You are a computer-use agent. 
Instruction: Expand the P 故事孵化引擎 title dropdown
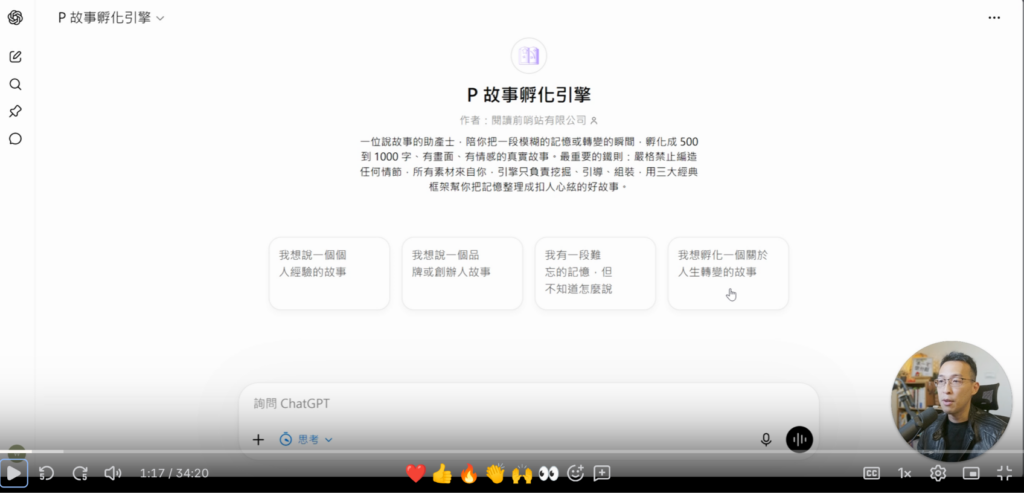(111, 18)
